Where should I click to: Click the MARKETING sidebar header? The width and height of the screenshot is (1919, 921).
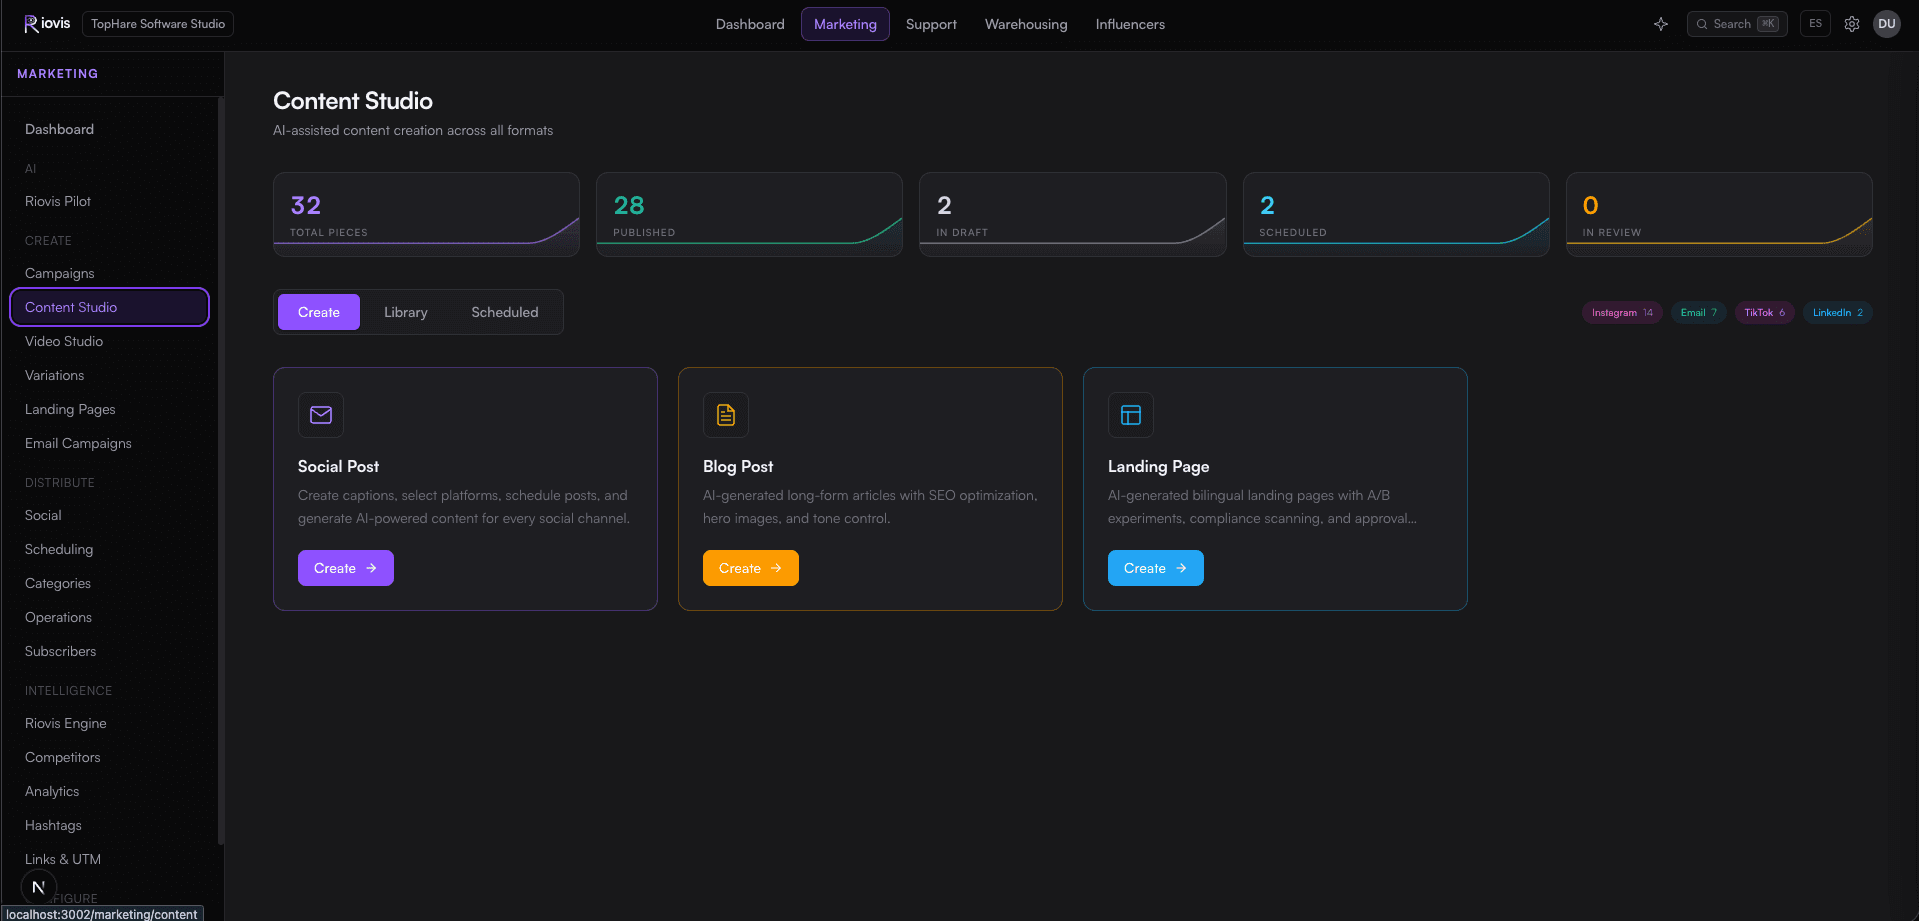58,74
